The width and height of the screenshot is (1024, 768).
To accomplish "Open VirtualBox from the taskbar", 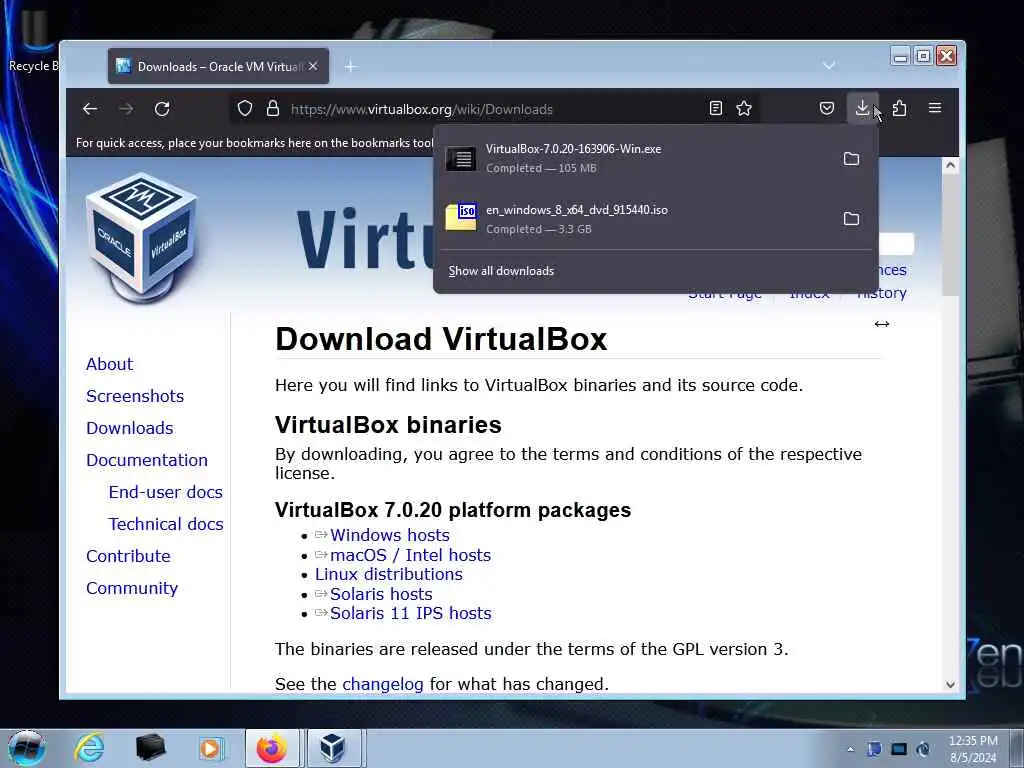I will pyautogui.click(x=332, y=748).
